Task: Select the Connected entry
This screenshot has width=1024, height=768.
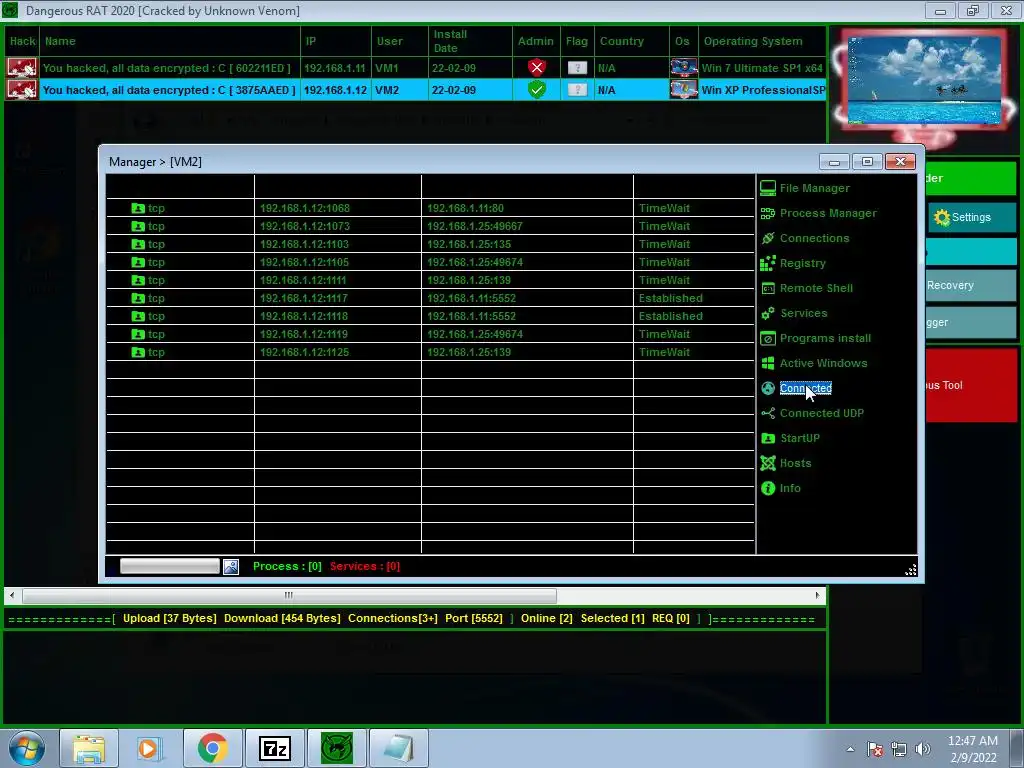Action: [805, 388]
